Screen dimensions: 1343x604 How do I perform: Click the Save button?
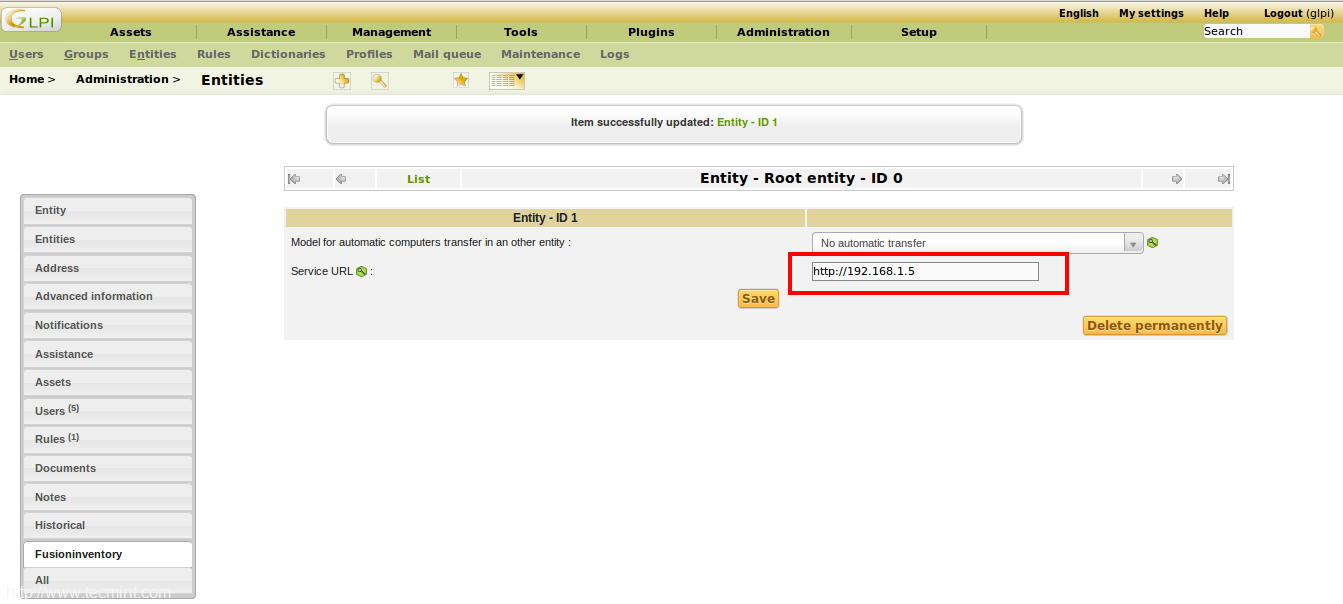[758, 298]
